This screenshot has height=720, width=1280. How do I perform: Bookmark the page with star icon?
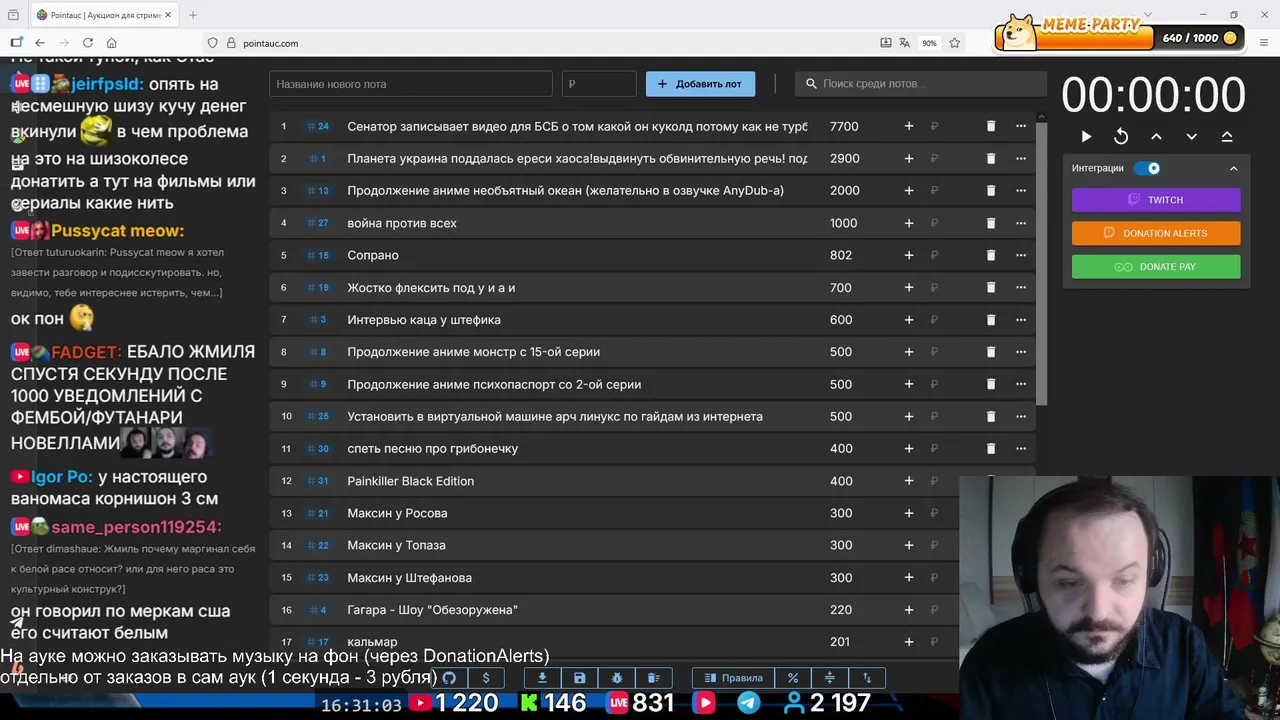click(x=955, y=43)
